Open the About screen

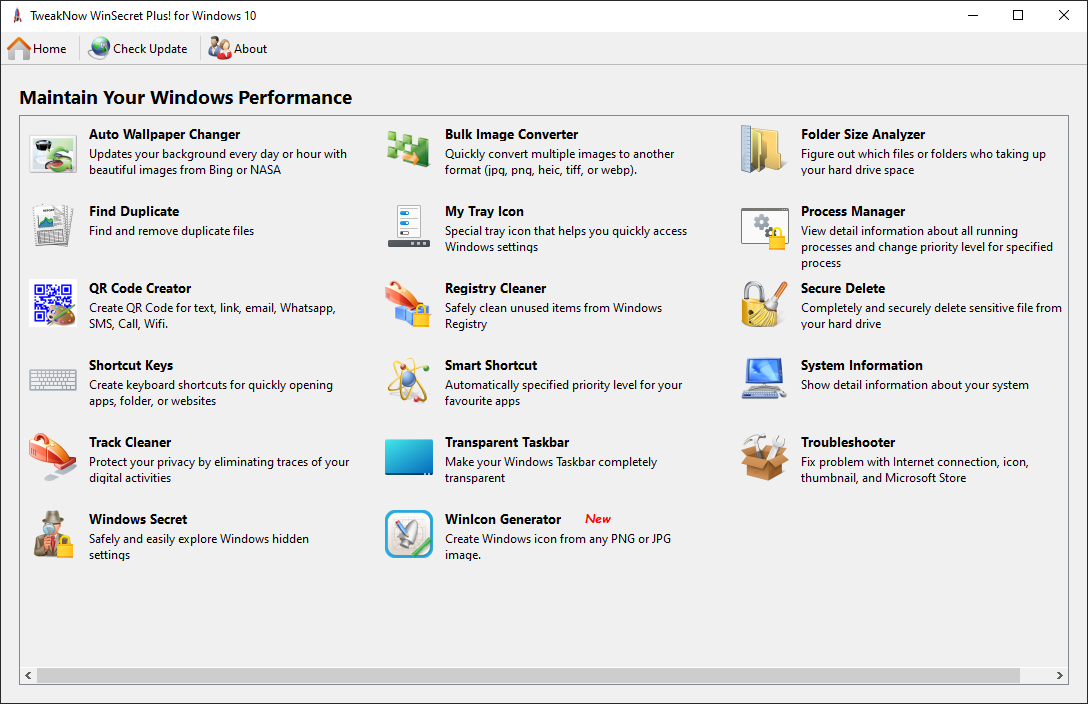[x=237, y=48]
